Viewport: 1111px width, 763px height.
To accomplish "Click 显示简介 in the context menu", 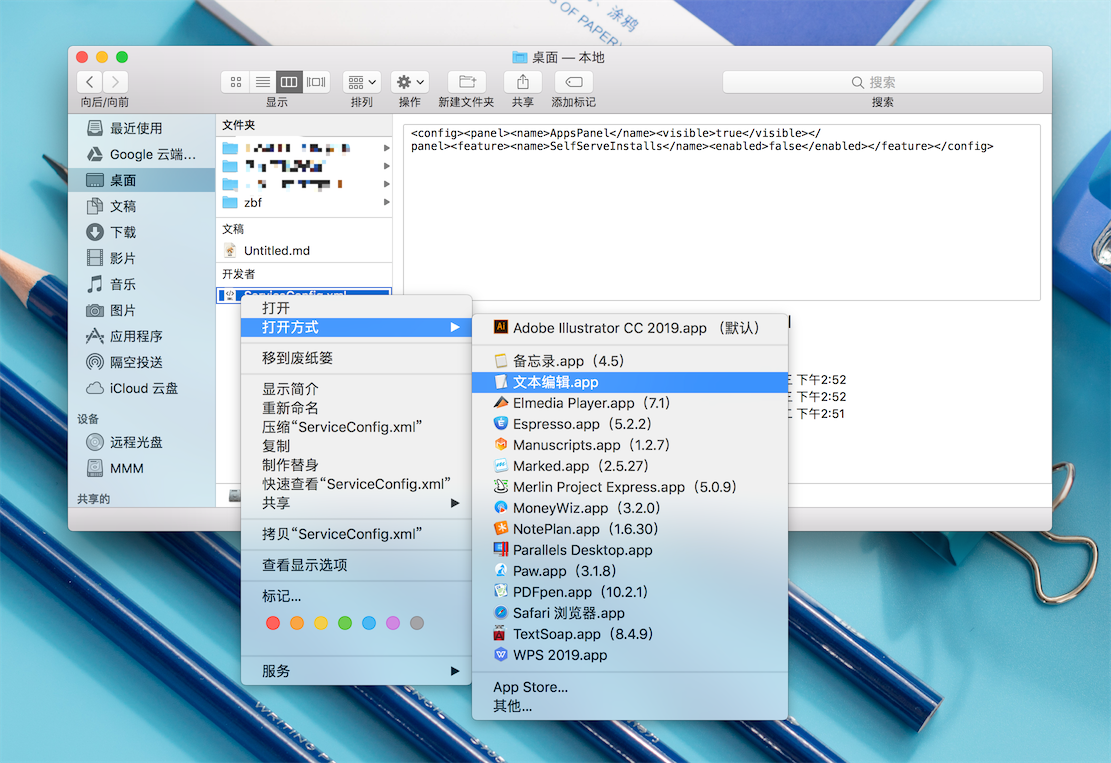I will [356, 389].
